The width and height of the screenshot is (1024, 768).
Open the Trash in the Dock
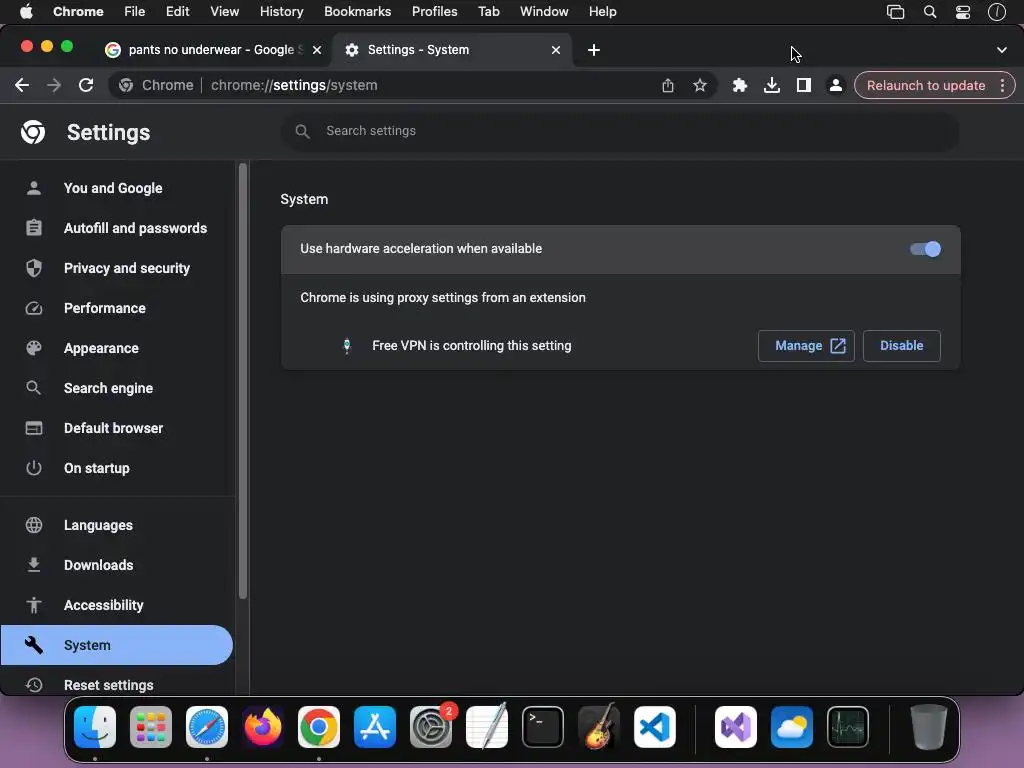[x=928, y=727]
